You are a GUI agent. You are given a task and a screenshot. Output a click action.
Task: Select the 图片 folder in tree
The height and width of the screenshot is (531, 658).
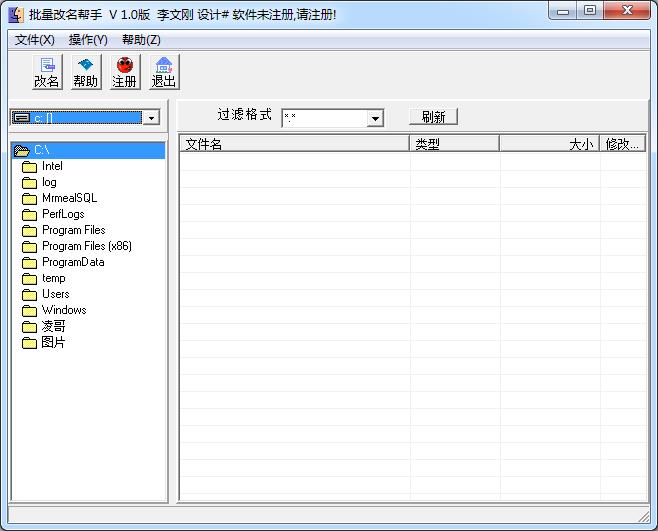(53, 342)
